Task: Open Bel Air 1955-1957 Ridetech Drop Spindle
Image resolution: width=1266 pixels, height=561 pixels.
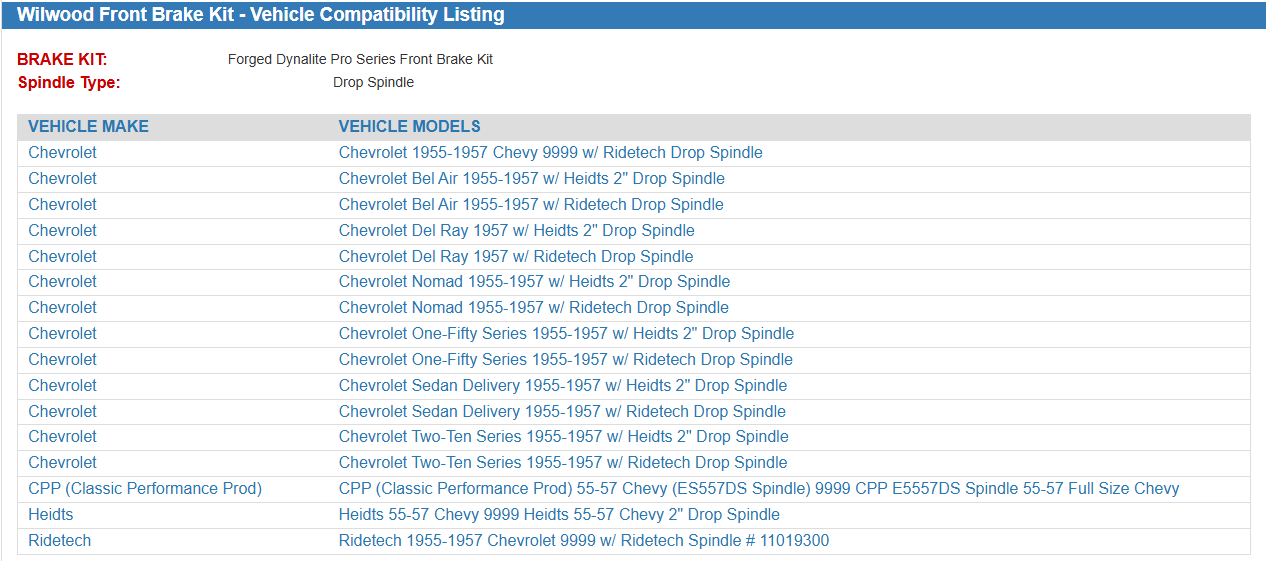Action: [x=531, y=205]
